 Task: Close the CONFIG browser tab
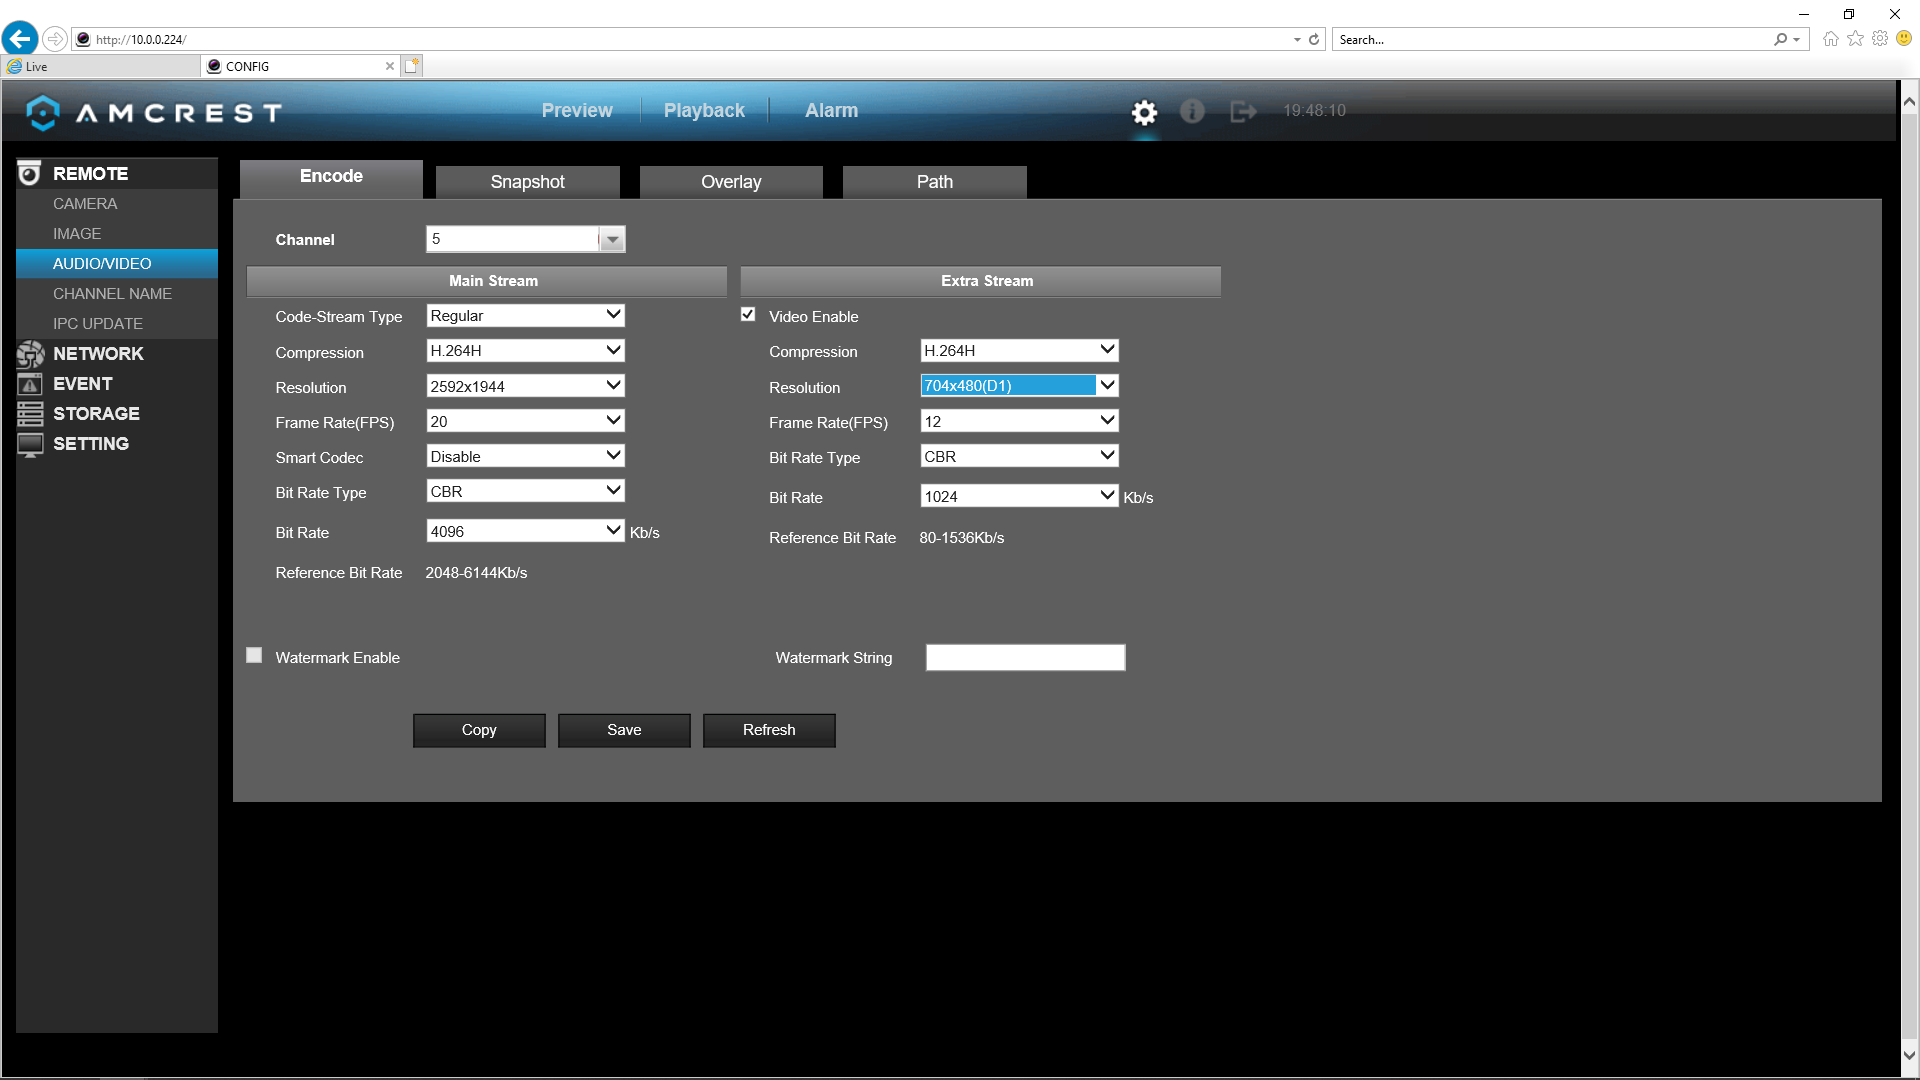tap(390, 66)
